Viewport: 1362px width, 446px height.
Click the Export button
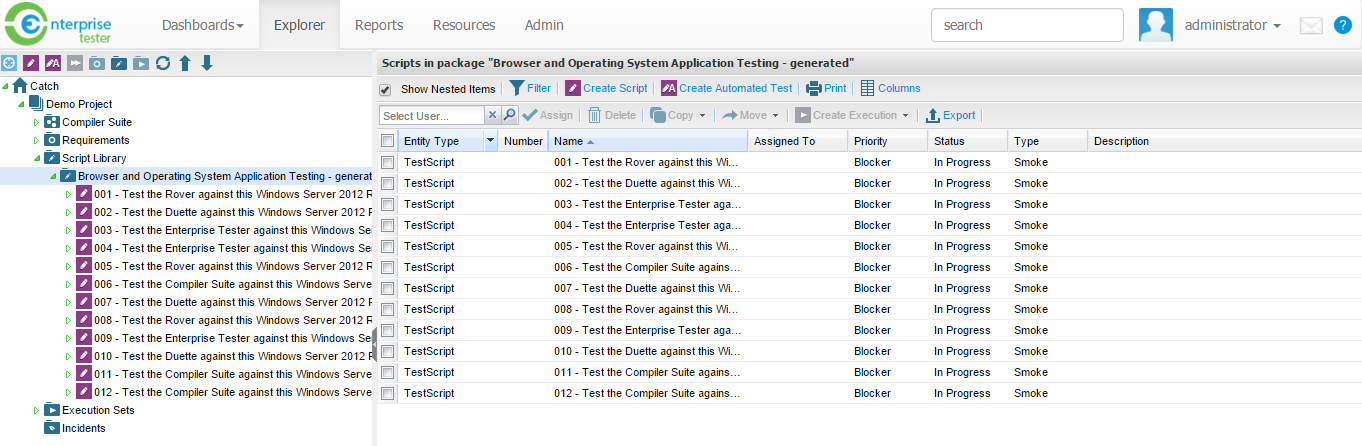coord(950,115)
